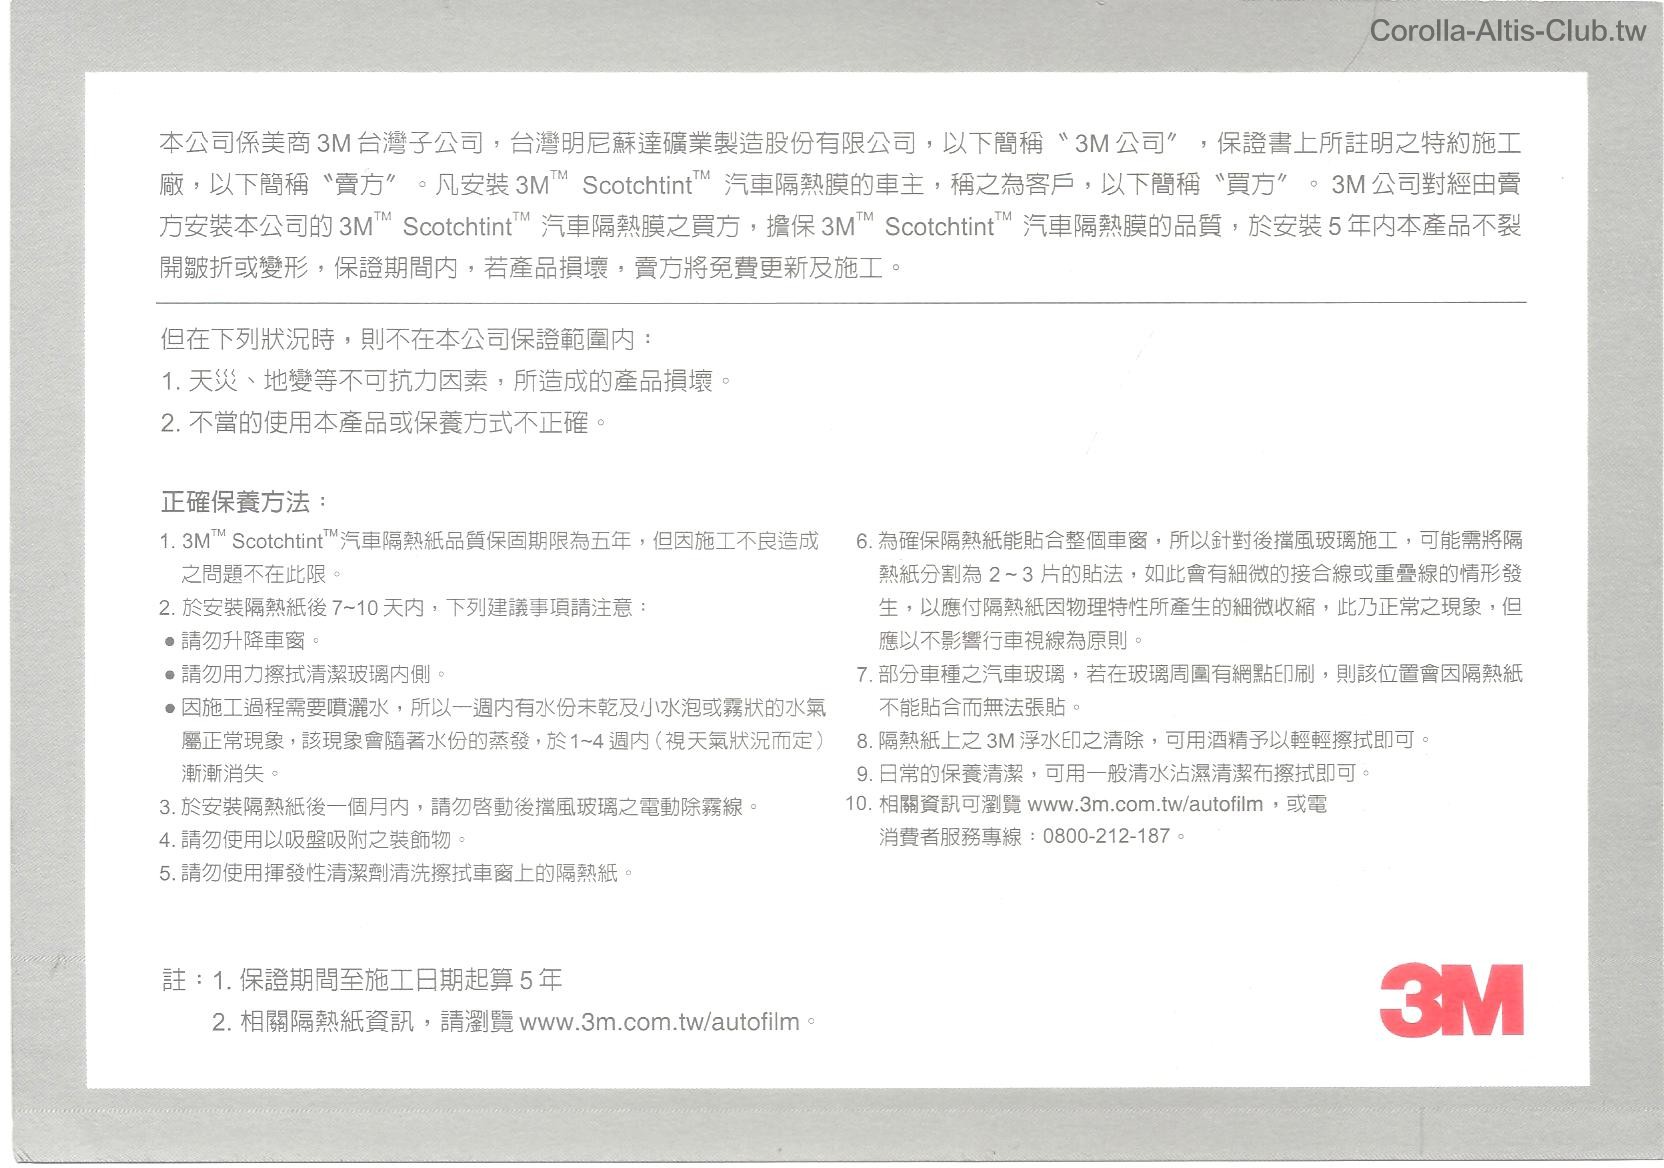Screen dimensions: 1664x1168
Task: Click care item 1 about 品質保固期限為五年
Action: coord(489,557)
